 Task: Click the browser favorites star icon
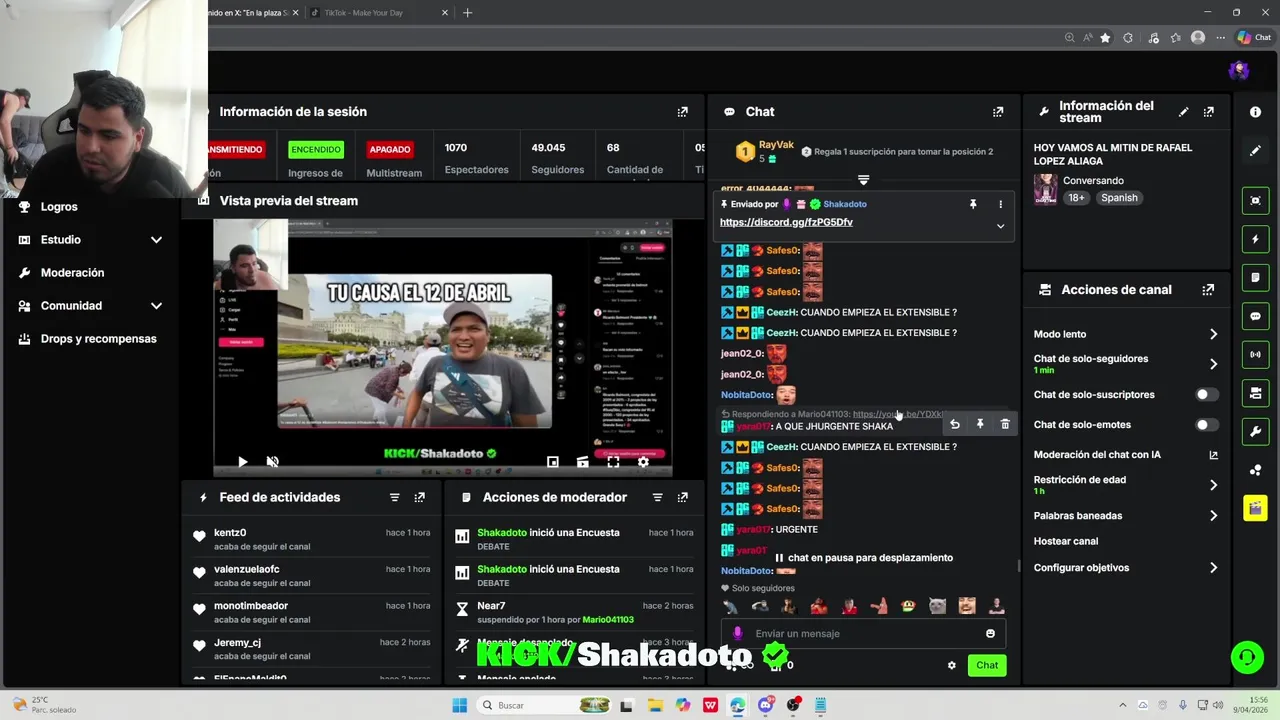click(x=1105, y=38)
